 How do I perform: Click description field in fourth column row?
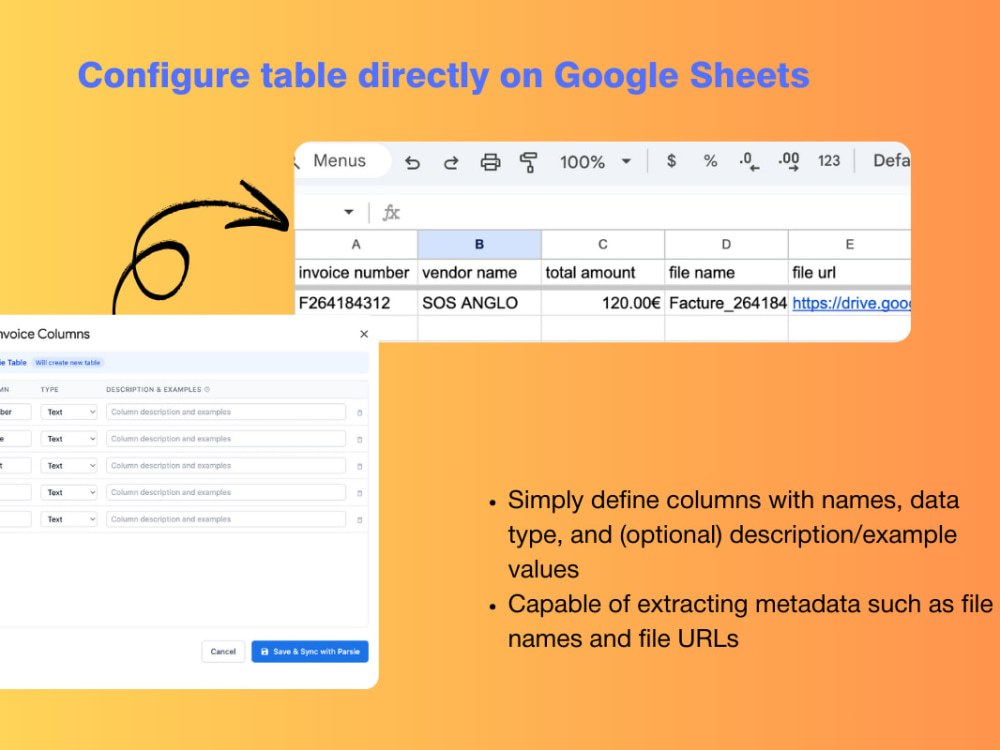coord(226,492)
